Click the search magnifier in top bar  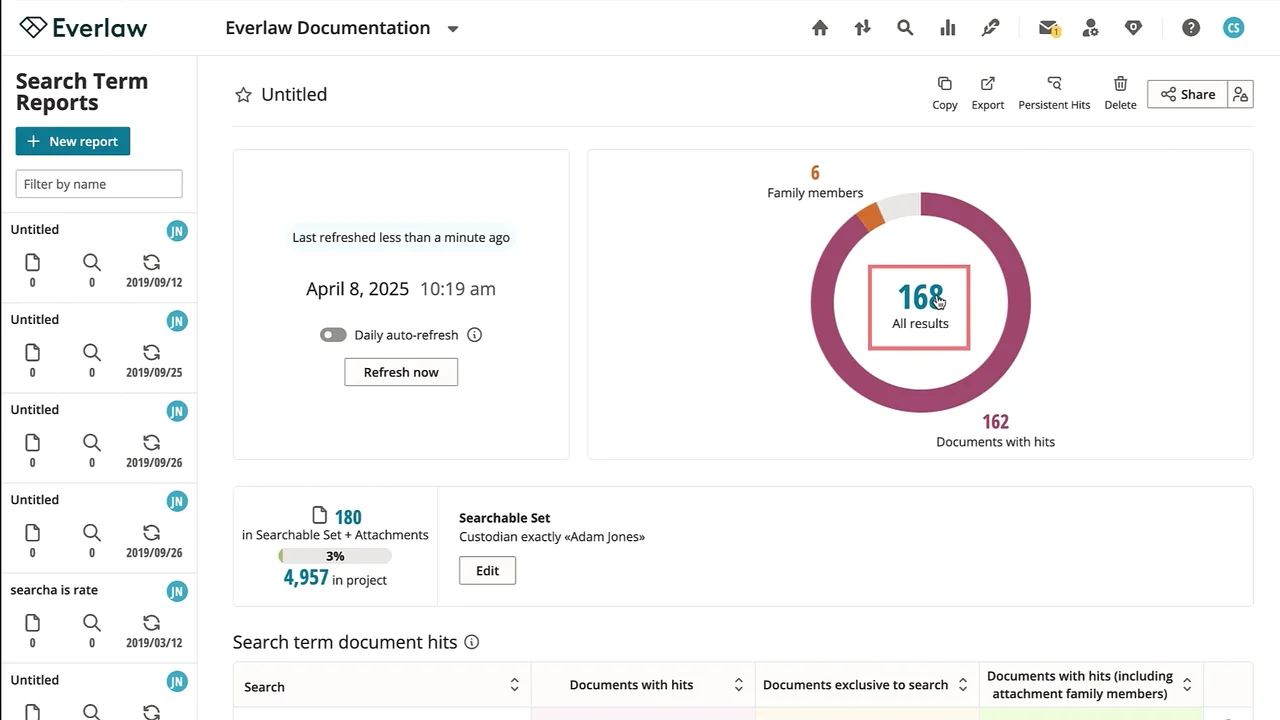pyautogui.click(x=905, y=28)
